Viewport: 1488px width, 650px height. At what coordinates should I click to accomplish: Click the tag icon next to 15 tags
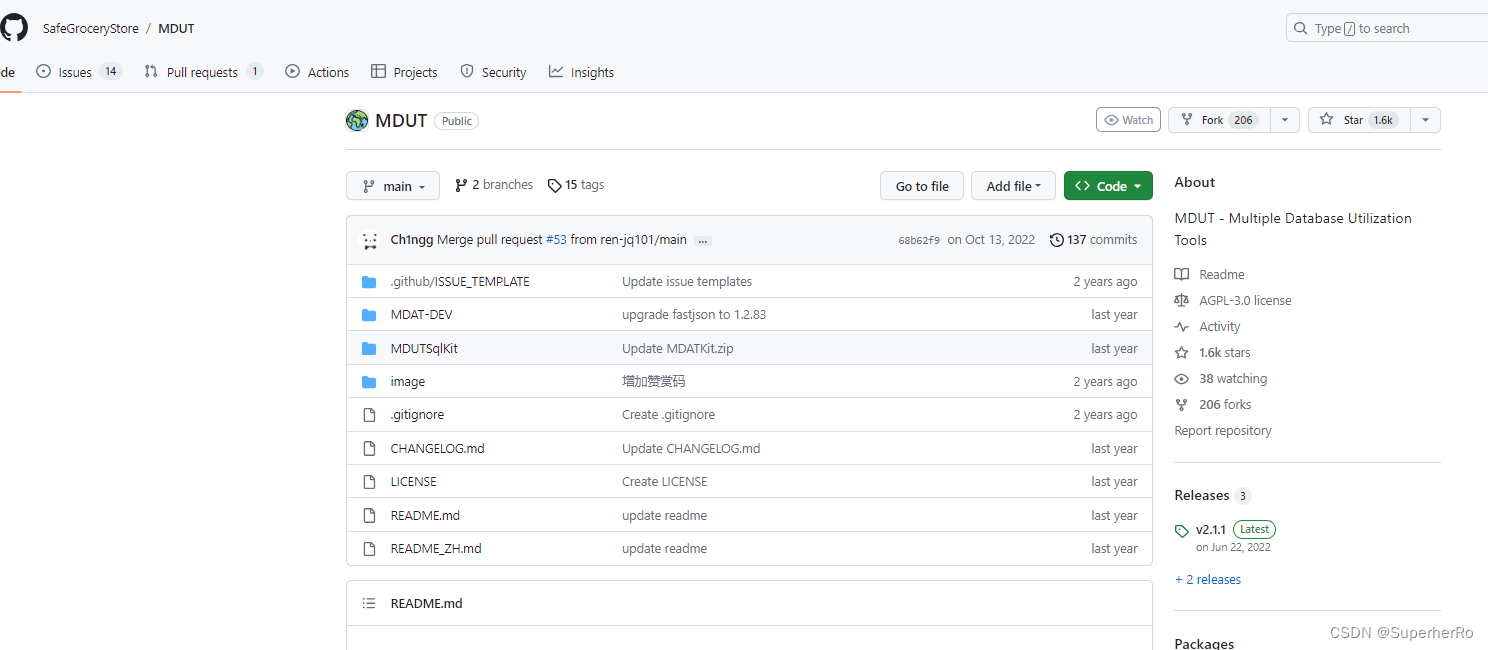(x=555, y=185)
